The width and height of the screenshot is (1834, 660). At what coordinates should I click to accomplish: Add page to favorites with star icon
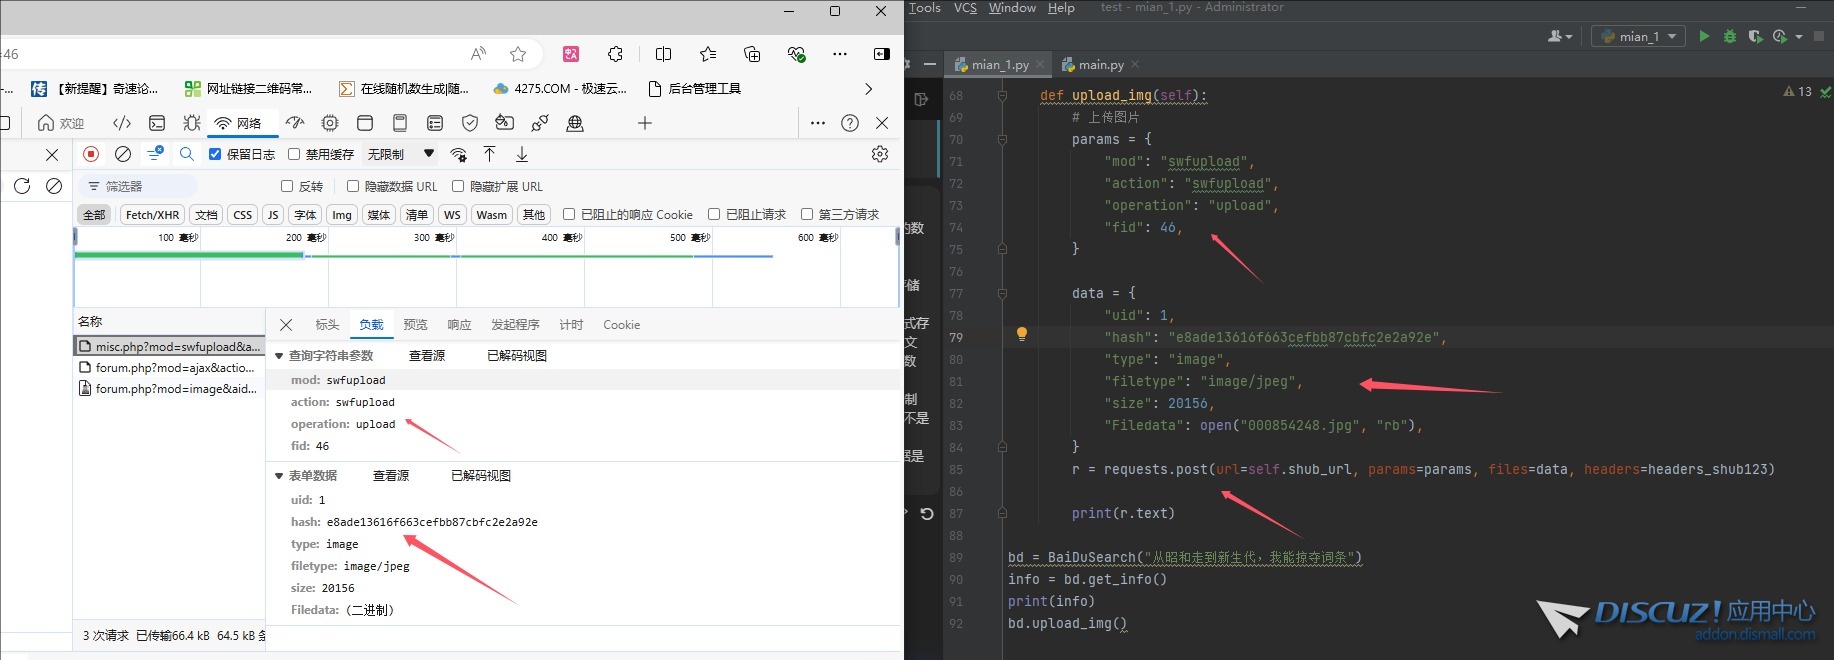coord(518,54)
